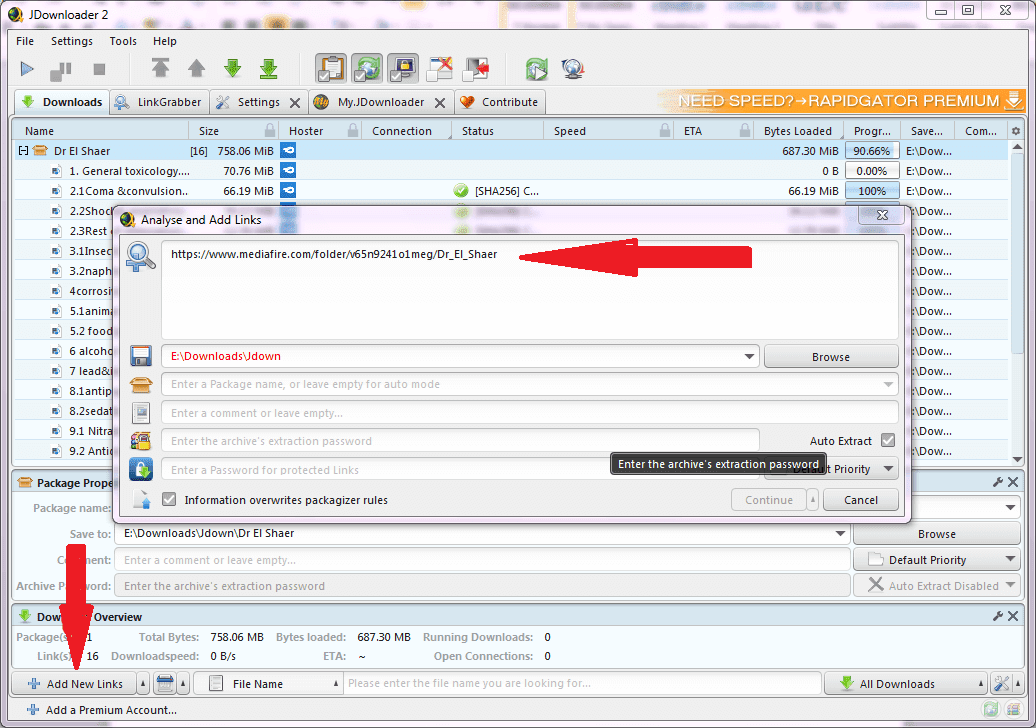Screen dimensions: 1036x728
Task: Start downloads with the play icon
Action: tap(27, 69)
